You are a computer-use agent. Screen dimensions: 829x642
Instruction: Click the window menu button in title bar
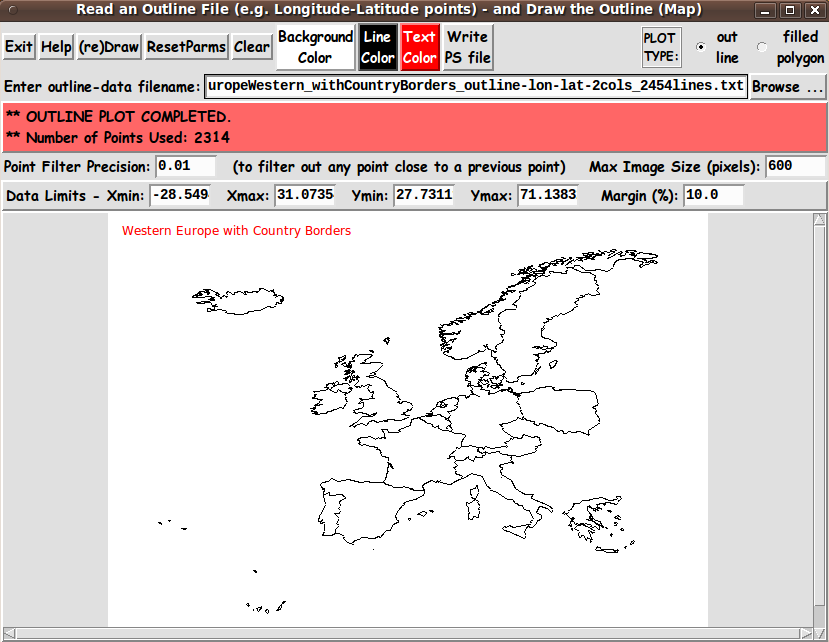pyautogui.click(x=12, y=10)
